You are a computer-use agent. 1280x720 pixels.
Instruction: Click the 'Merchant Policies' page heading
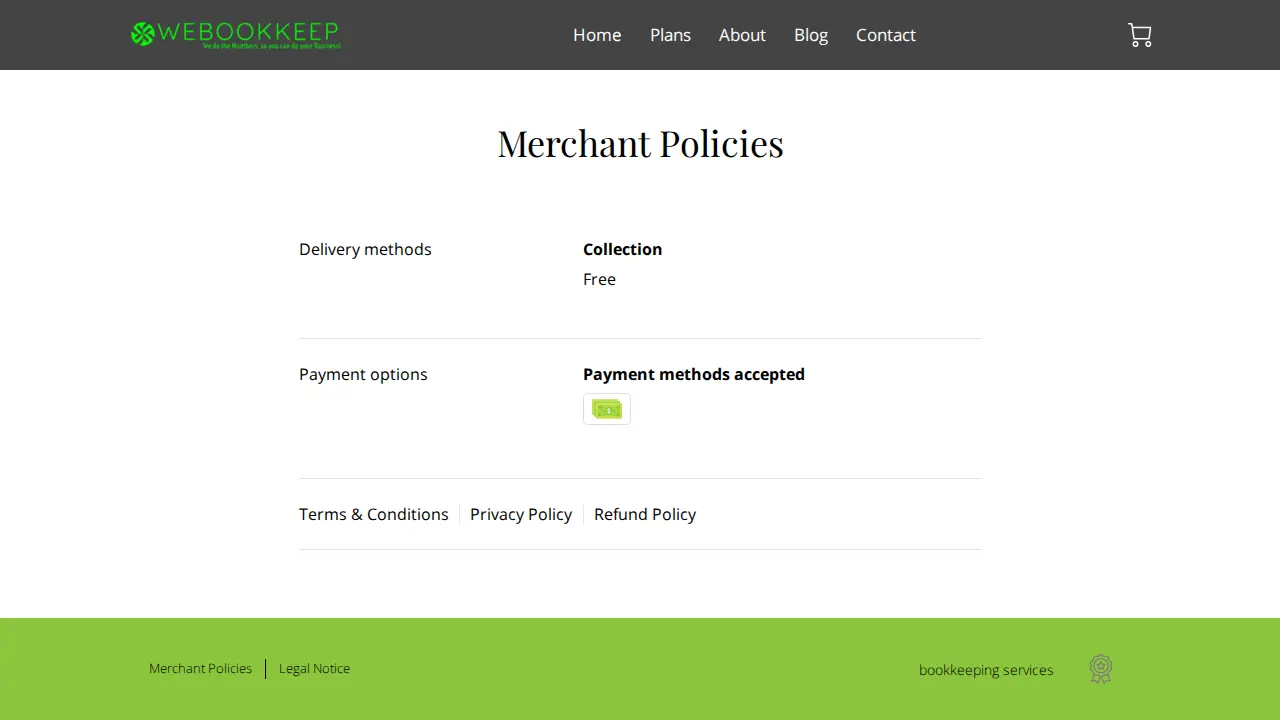[x=640, y=143]
